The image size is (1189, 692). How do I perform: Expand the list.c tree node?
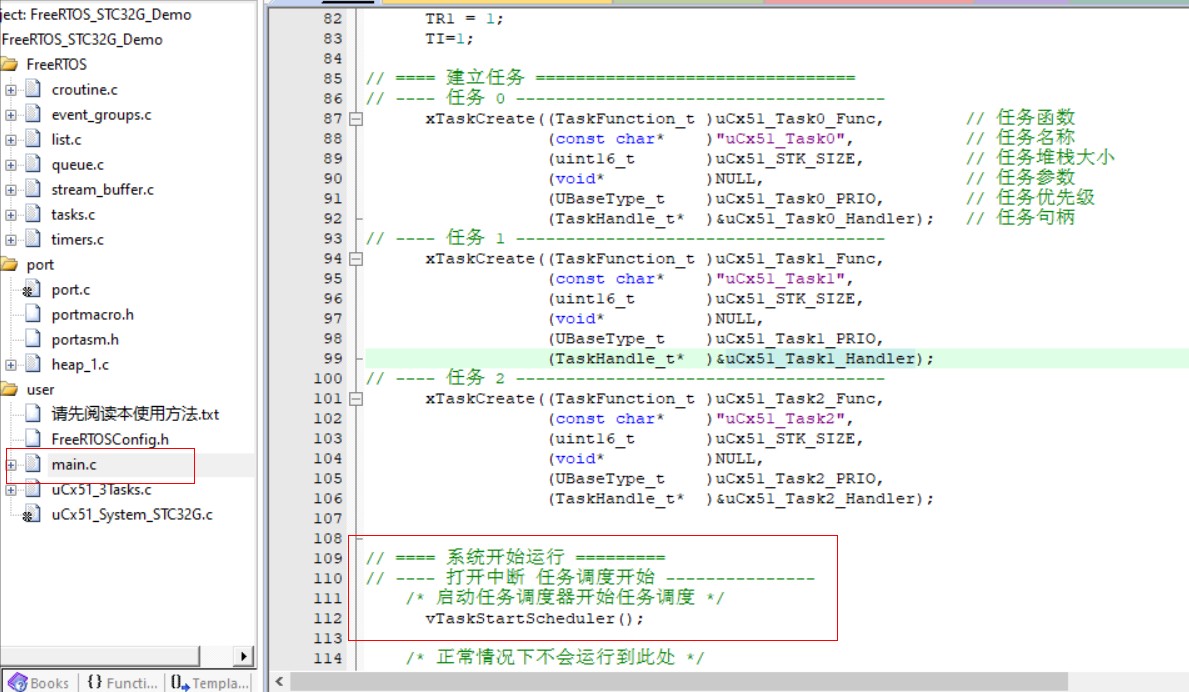click(11, 140)
